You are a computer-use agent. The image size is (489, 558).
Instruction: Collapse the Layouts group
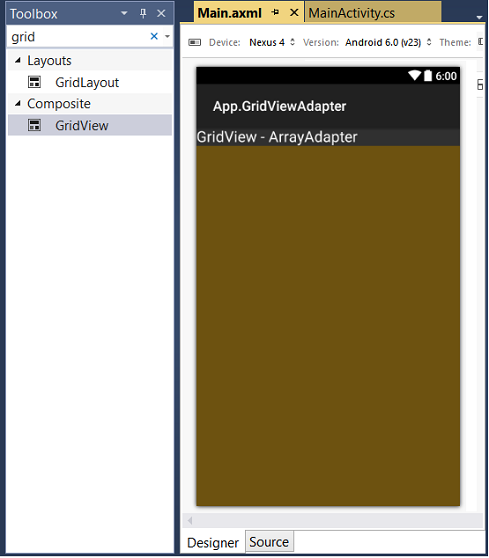click(x=18, y=60)
